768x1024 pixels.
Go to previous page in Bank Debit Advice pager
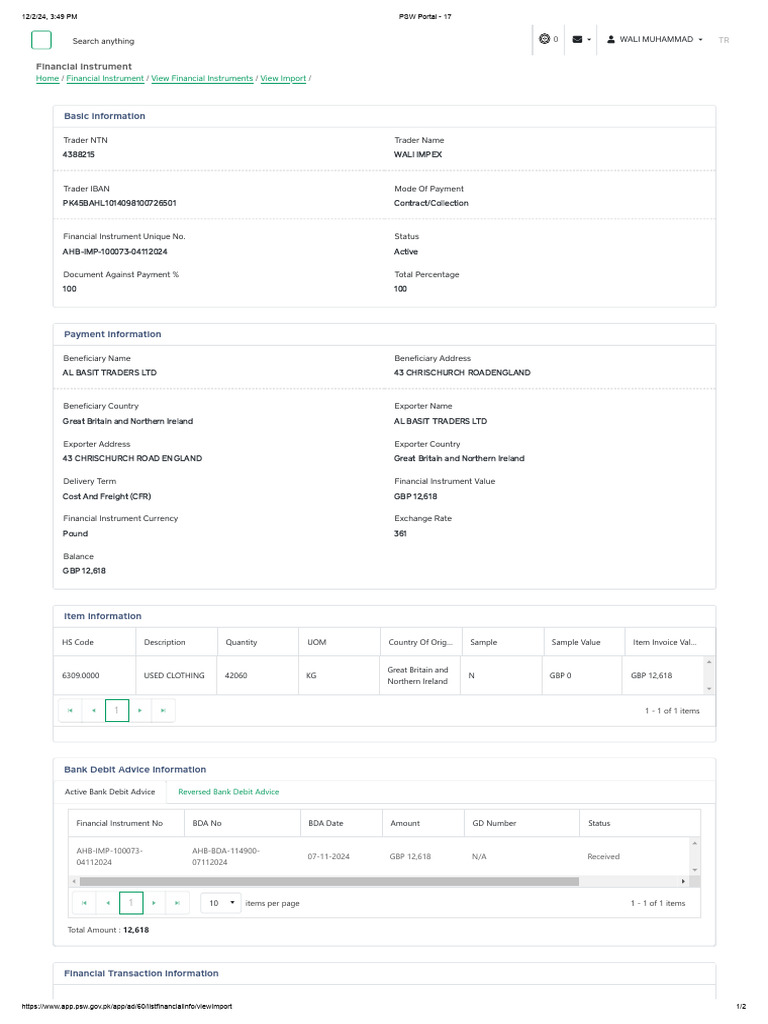[108, 903]
